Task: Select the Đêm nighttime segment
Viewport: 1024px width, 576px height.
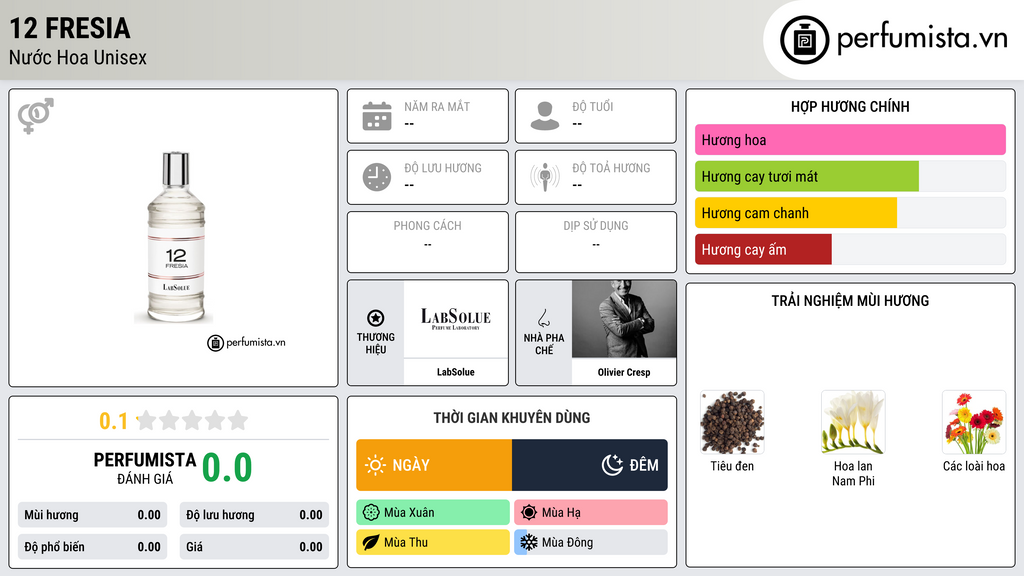Action: pos(590,465)
